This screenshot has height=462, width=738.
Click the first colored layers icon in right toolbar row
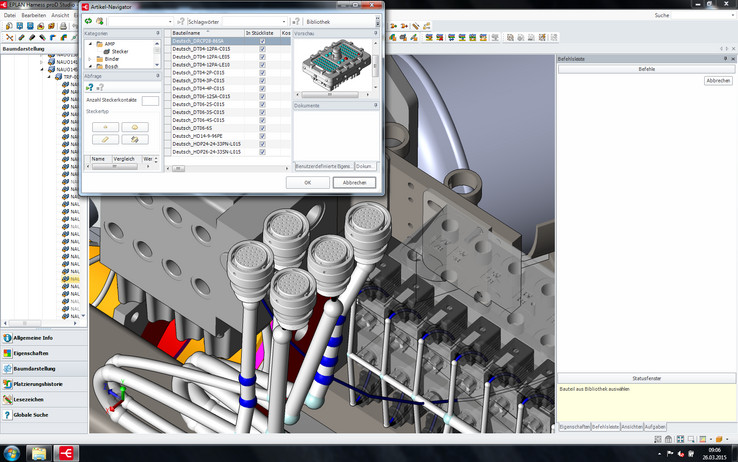tap(429, 37)
